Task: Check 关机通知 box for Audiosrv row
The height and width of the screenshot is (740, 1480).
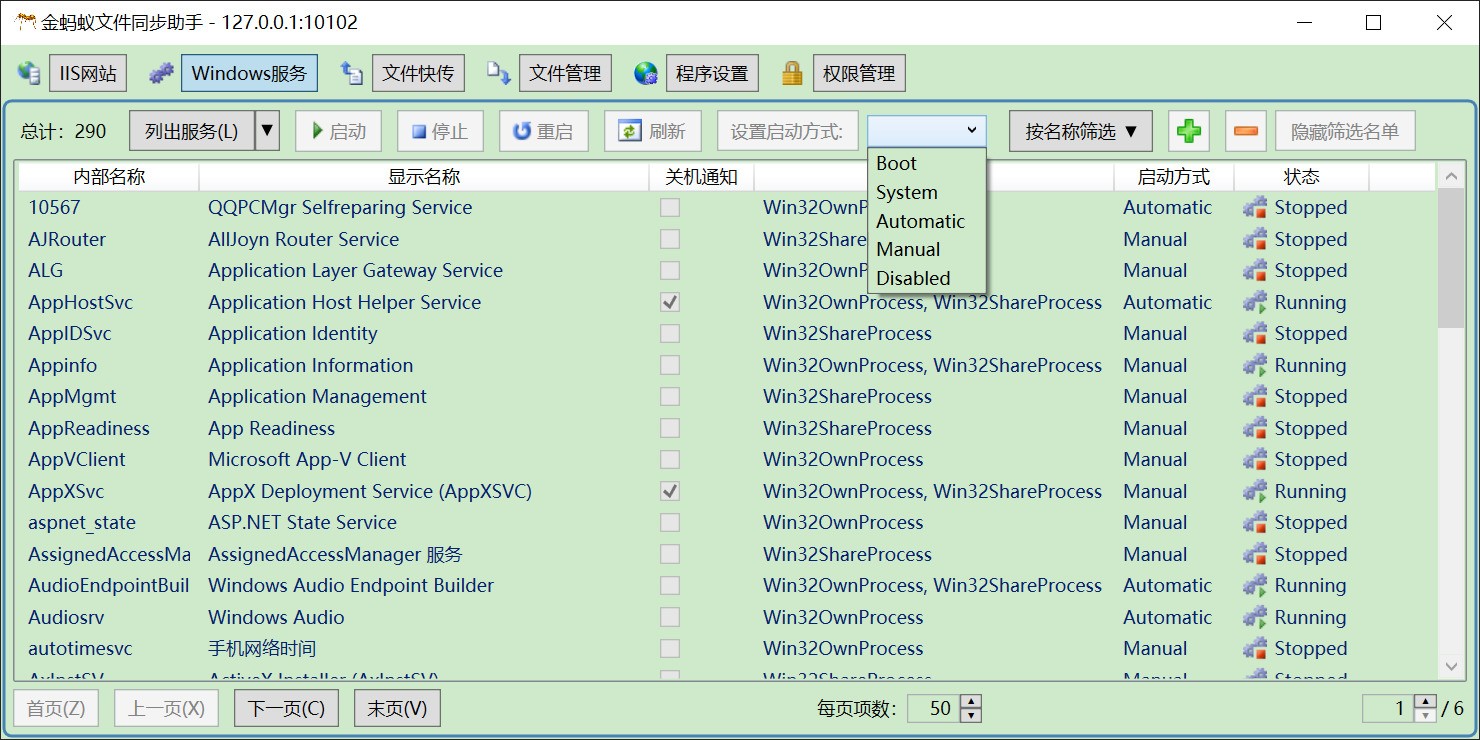Action: click(670, 617)
